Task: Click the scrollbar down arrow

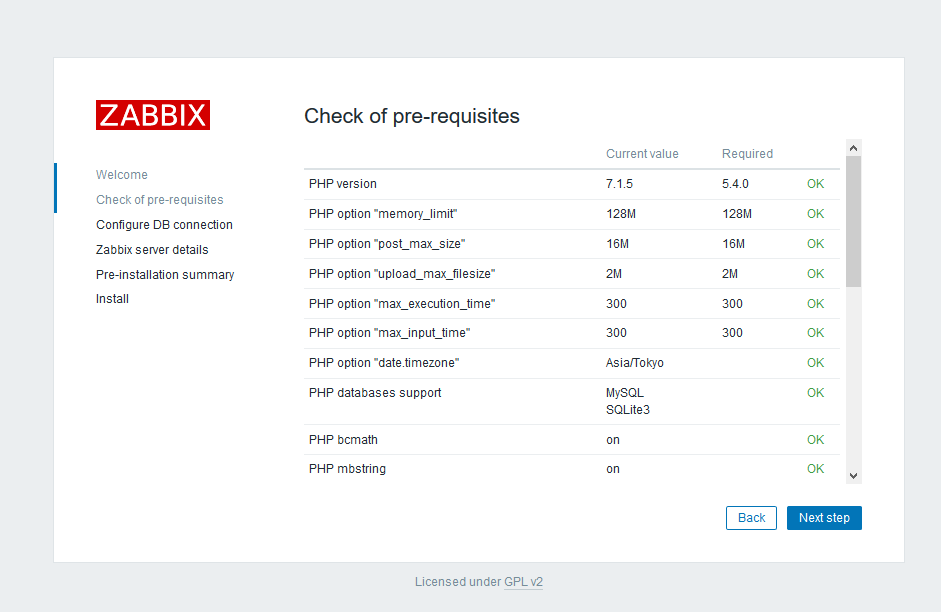Action: coord(853,475)
